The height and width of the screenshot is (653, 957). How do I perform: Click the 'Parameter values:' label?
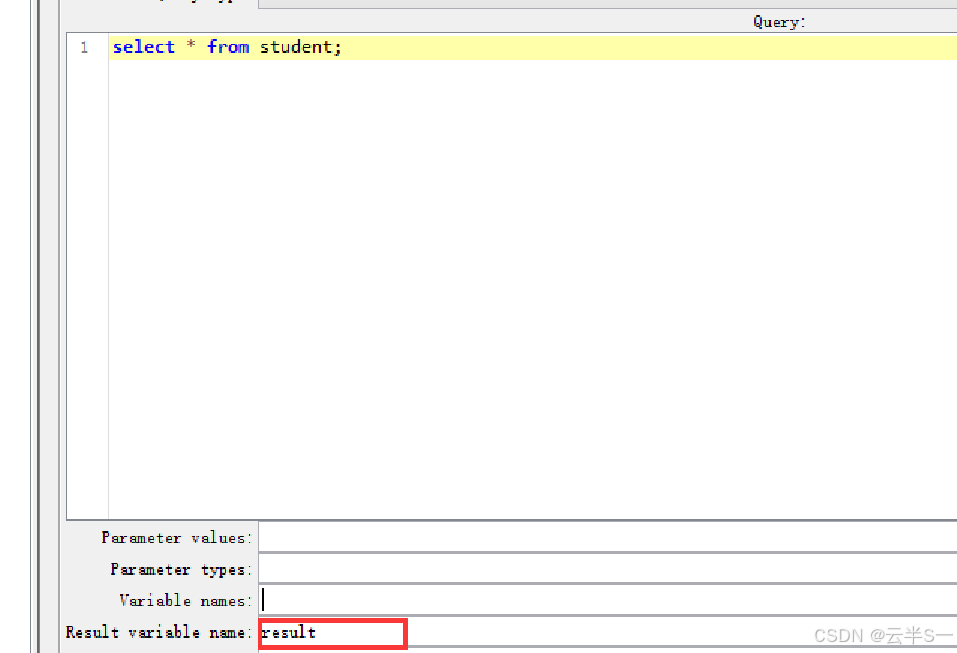click(x=176, y=538)
